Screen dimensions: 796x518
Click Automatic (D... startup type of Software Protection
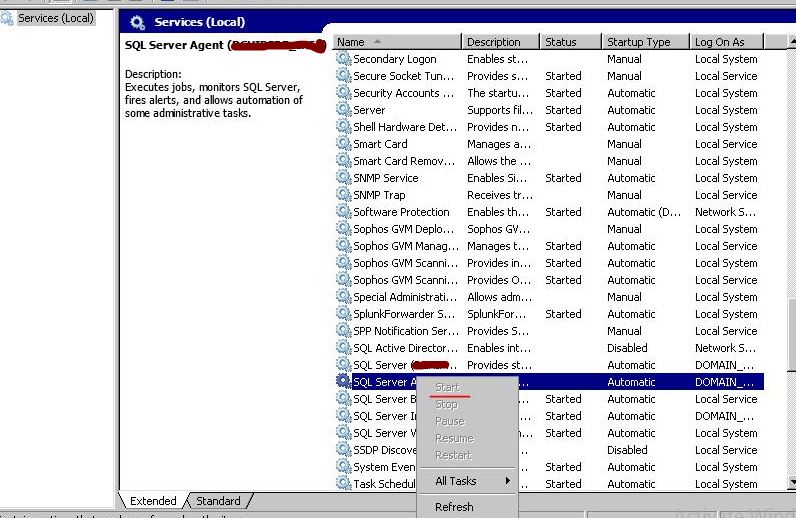tap(644, 212)
